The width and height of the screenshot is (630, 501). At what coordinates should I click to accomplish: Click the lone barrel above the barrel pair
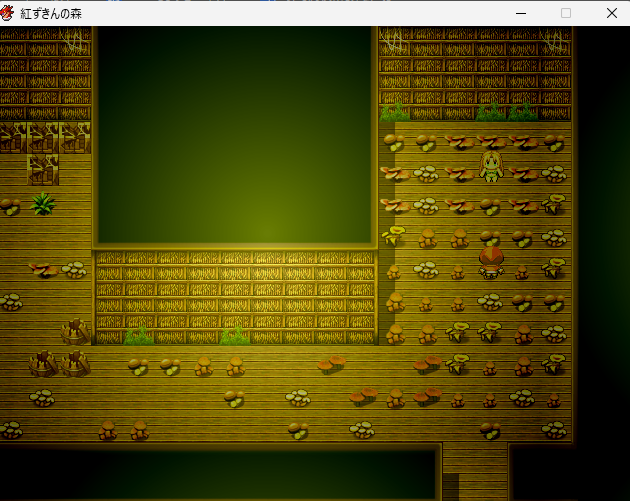point(75,331)
